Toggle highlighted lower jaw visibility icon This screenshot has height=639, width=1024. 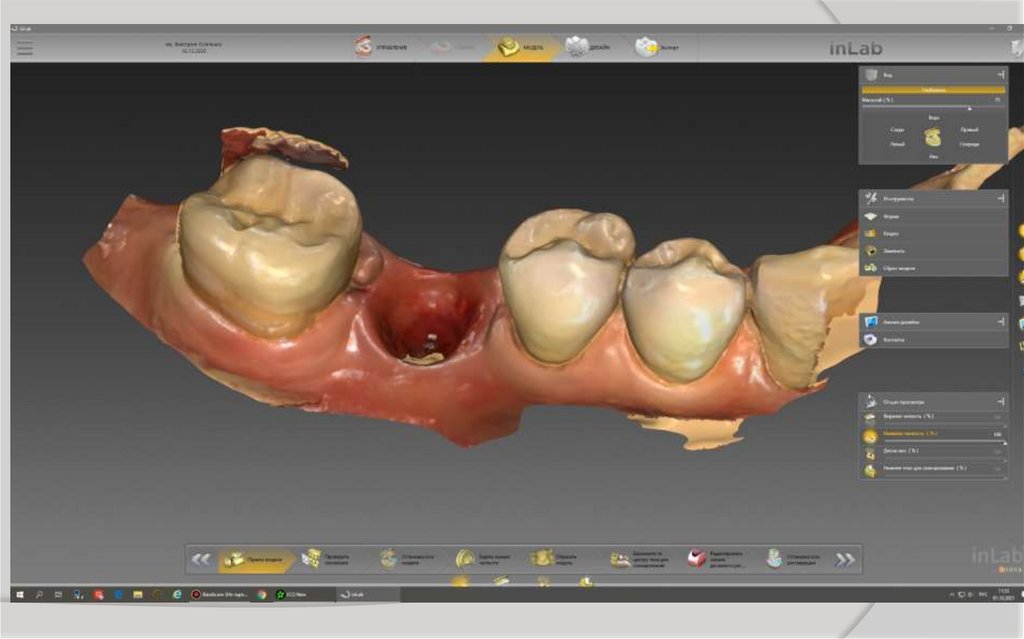870,436
